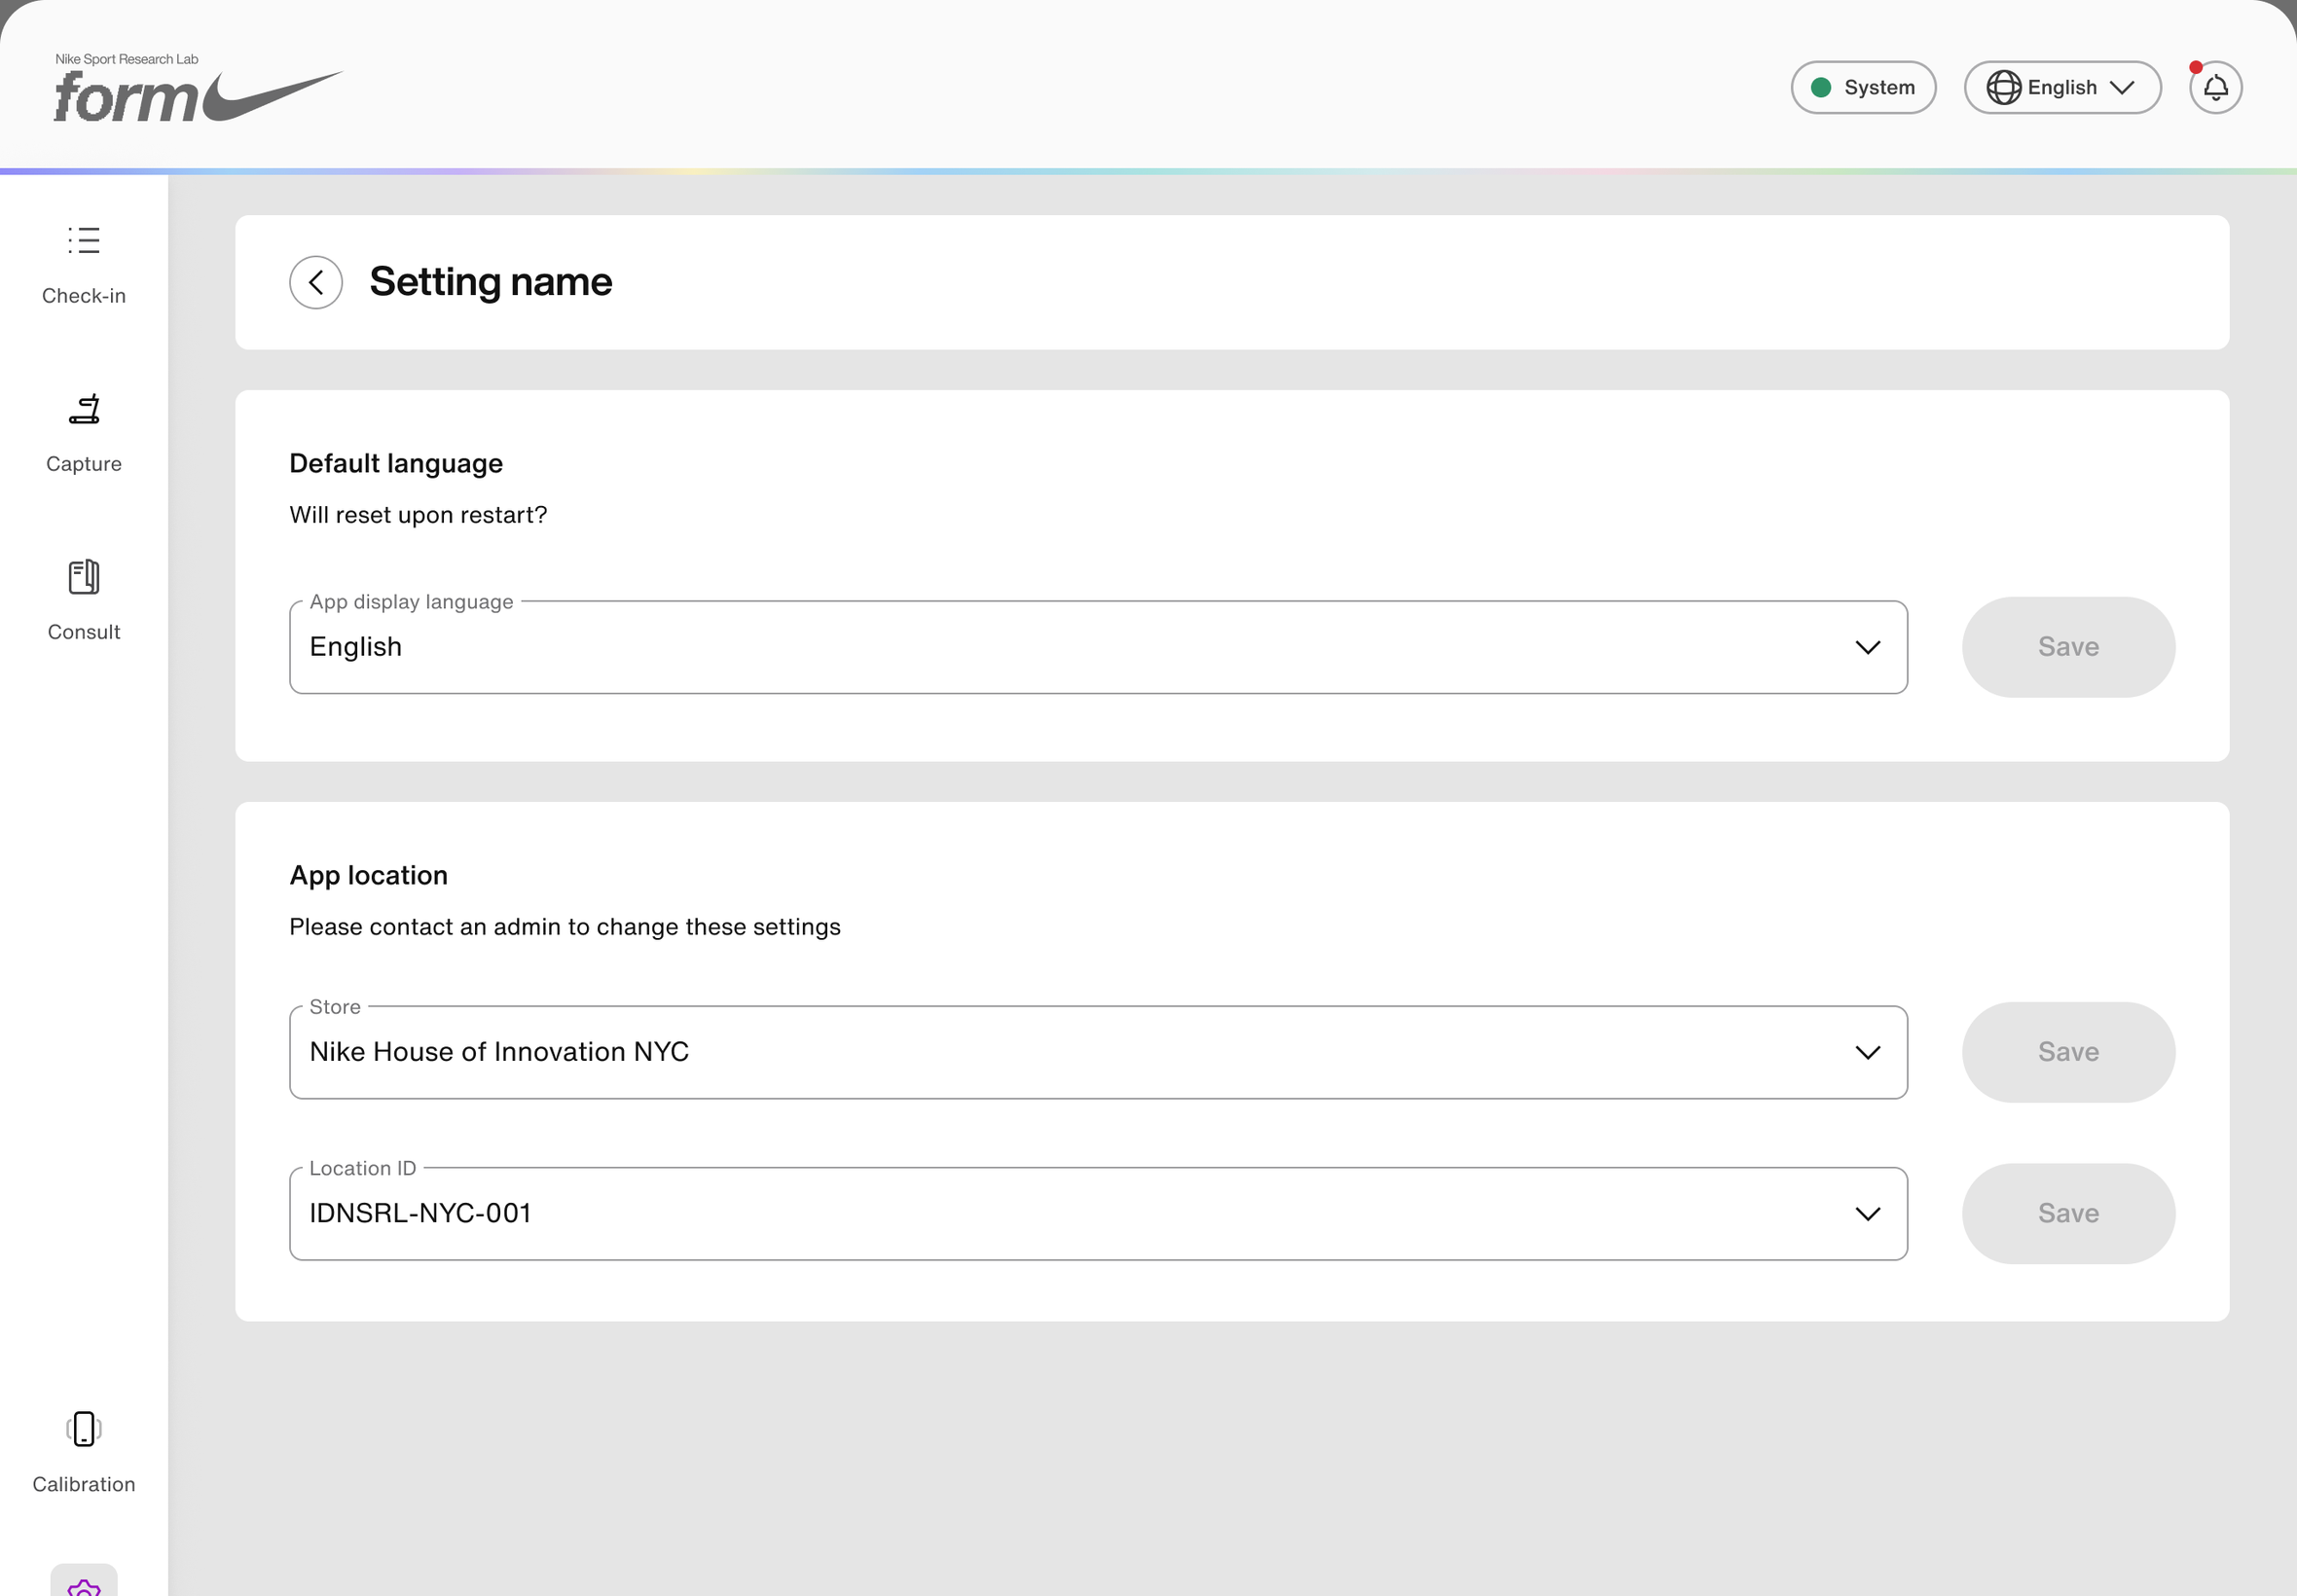Open notifications bell icon
Image resolution: width=2297 pixels, height=1596 pixels.
tap(2215, 87)
